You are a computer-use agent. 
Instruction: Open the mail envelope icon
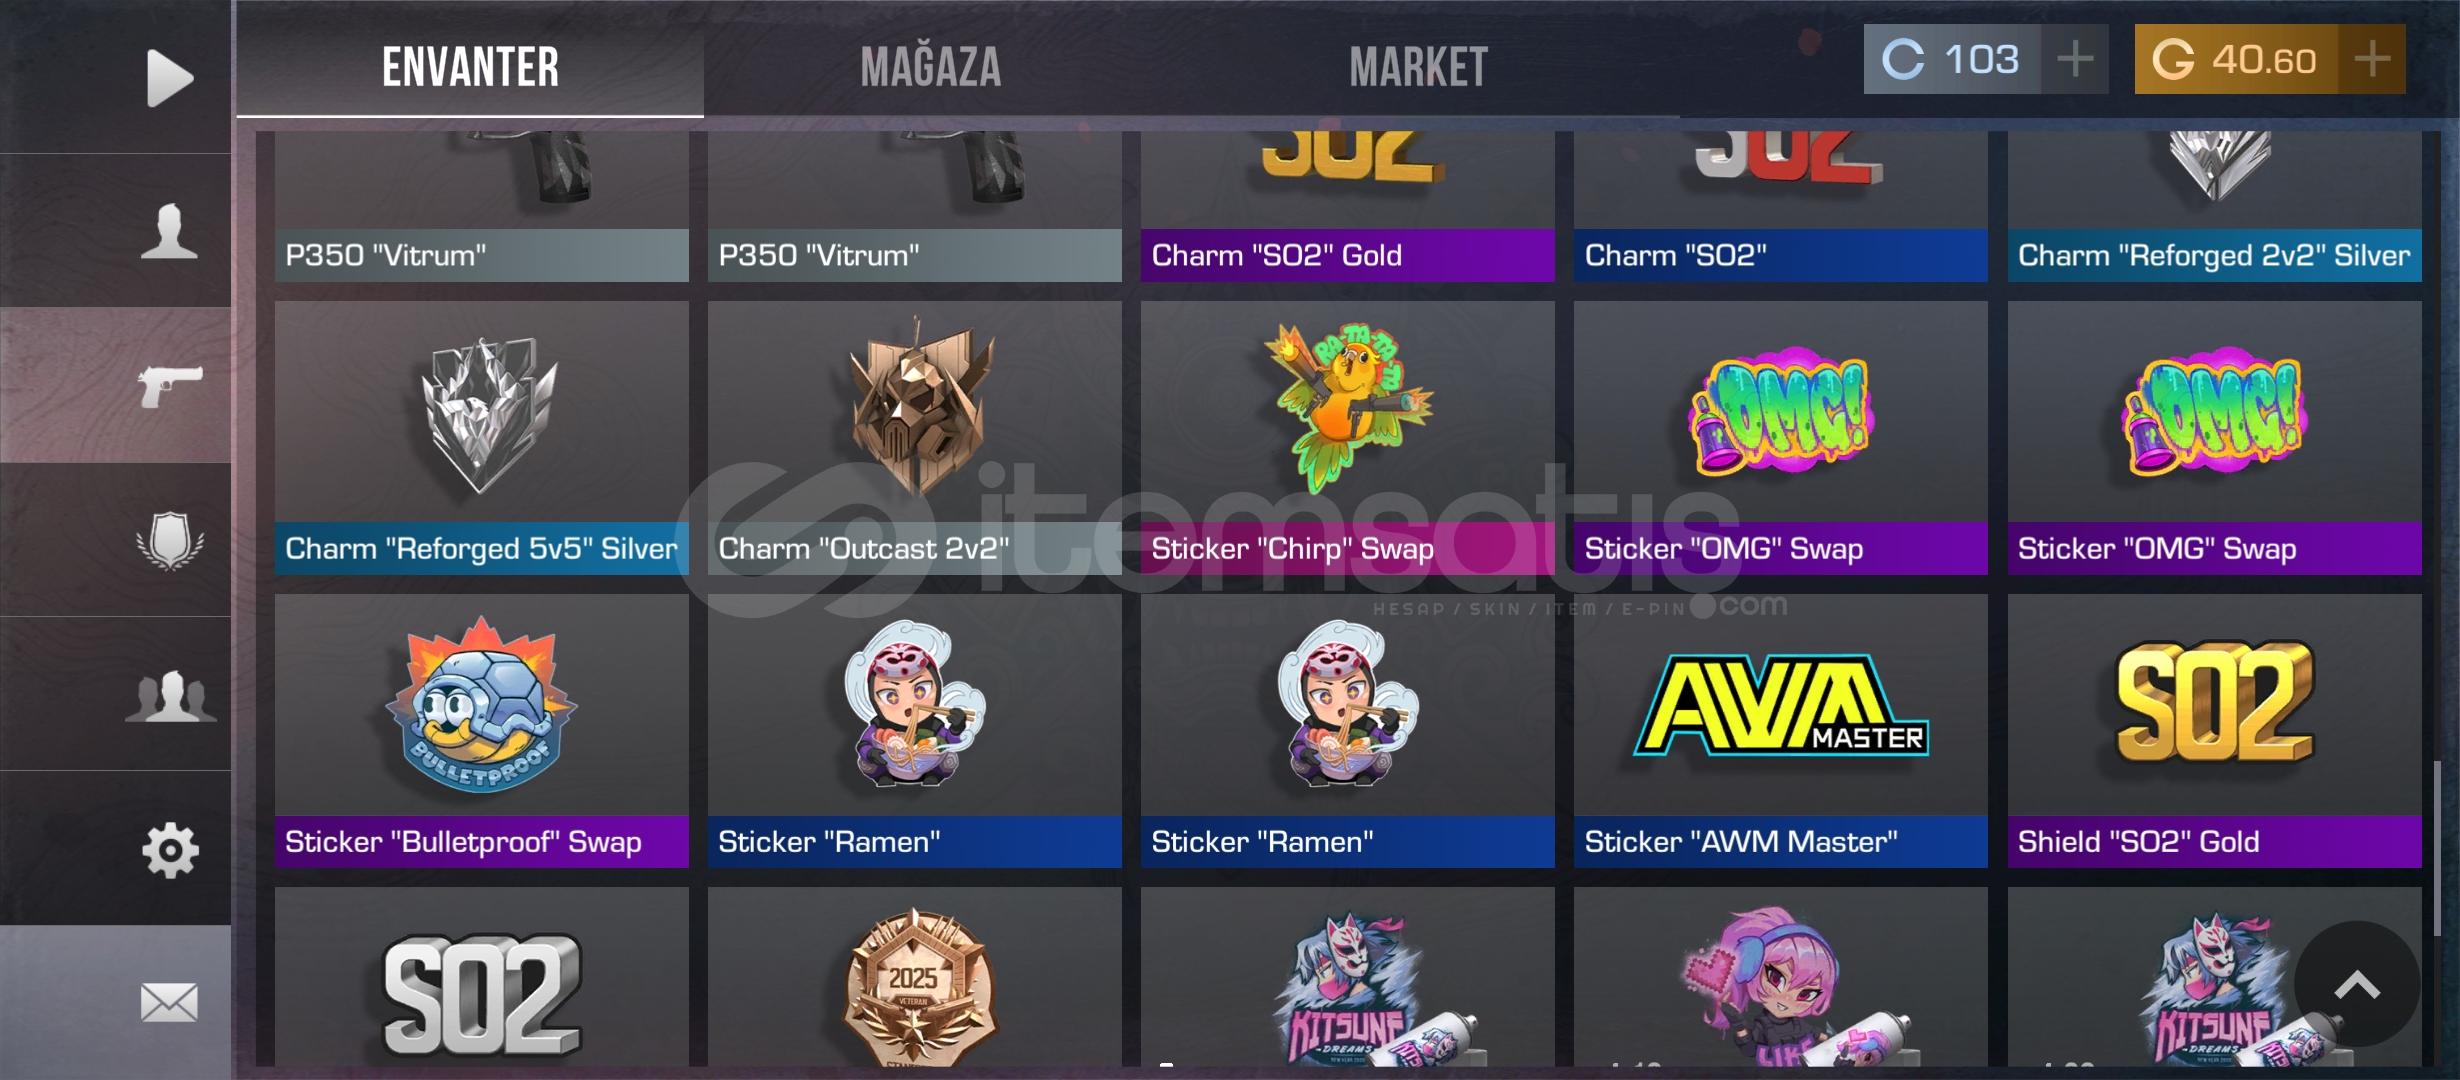169,1002
